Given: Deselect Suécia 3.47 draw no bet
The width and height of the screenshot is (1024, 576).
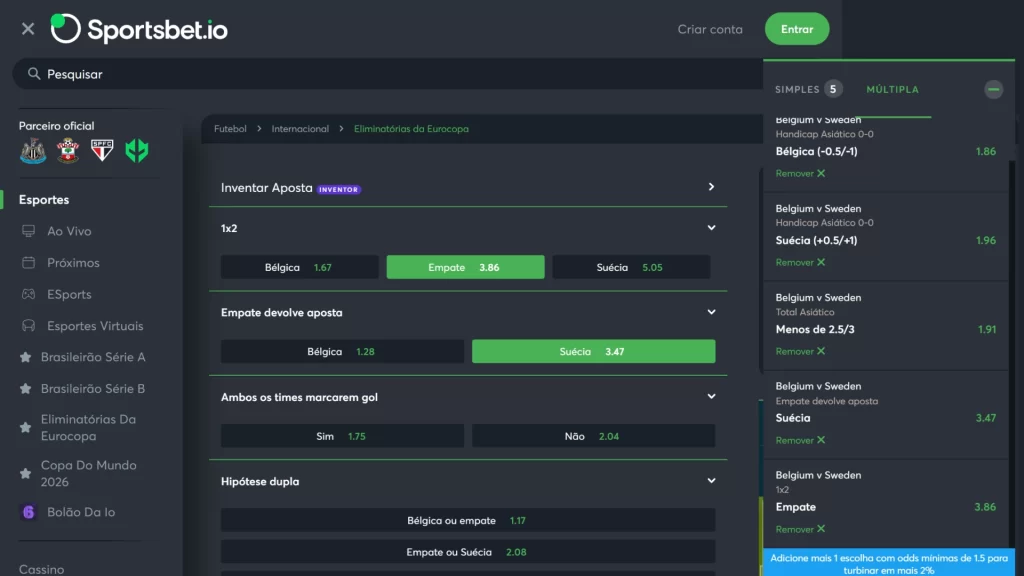Looking at the screenshot, I should click(593, 351).
